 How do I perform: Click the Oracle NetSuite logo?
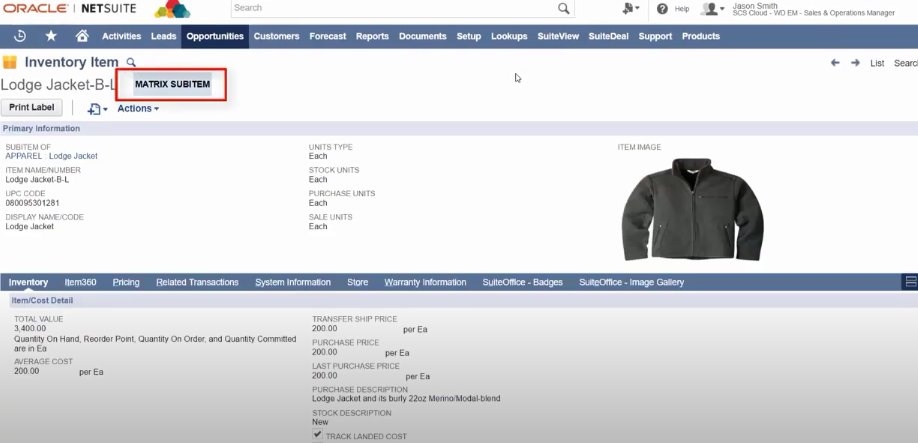tap(70, 8)
